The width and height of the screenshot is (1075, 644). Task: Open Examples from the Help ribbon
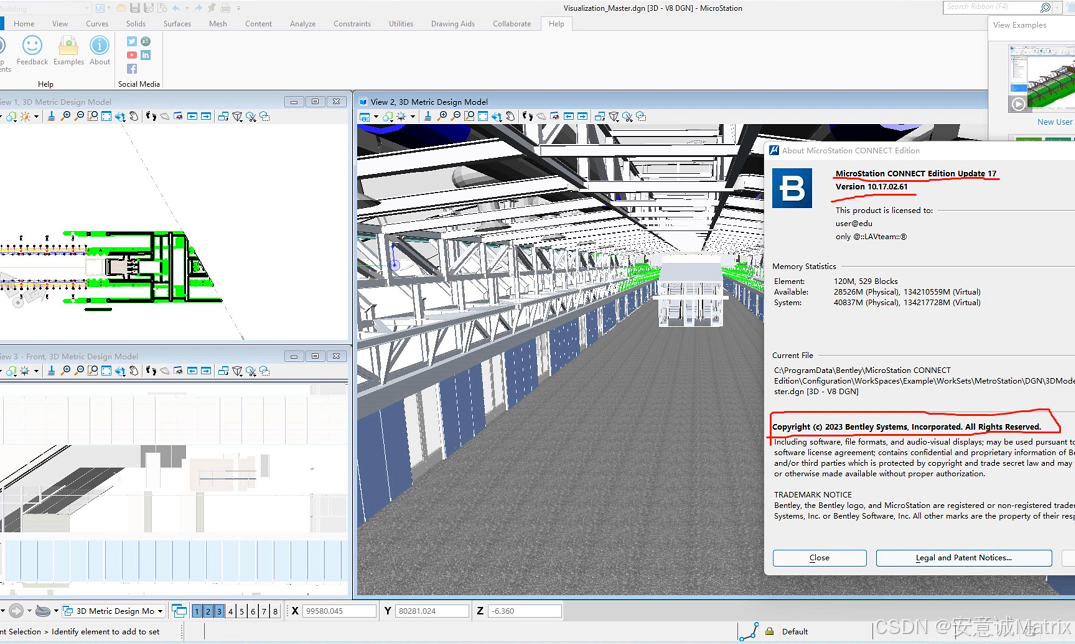pyautogui.click(x=69, y=51)
